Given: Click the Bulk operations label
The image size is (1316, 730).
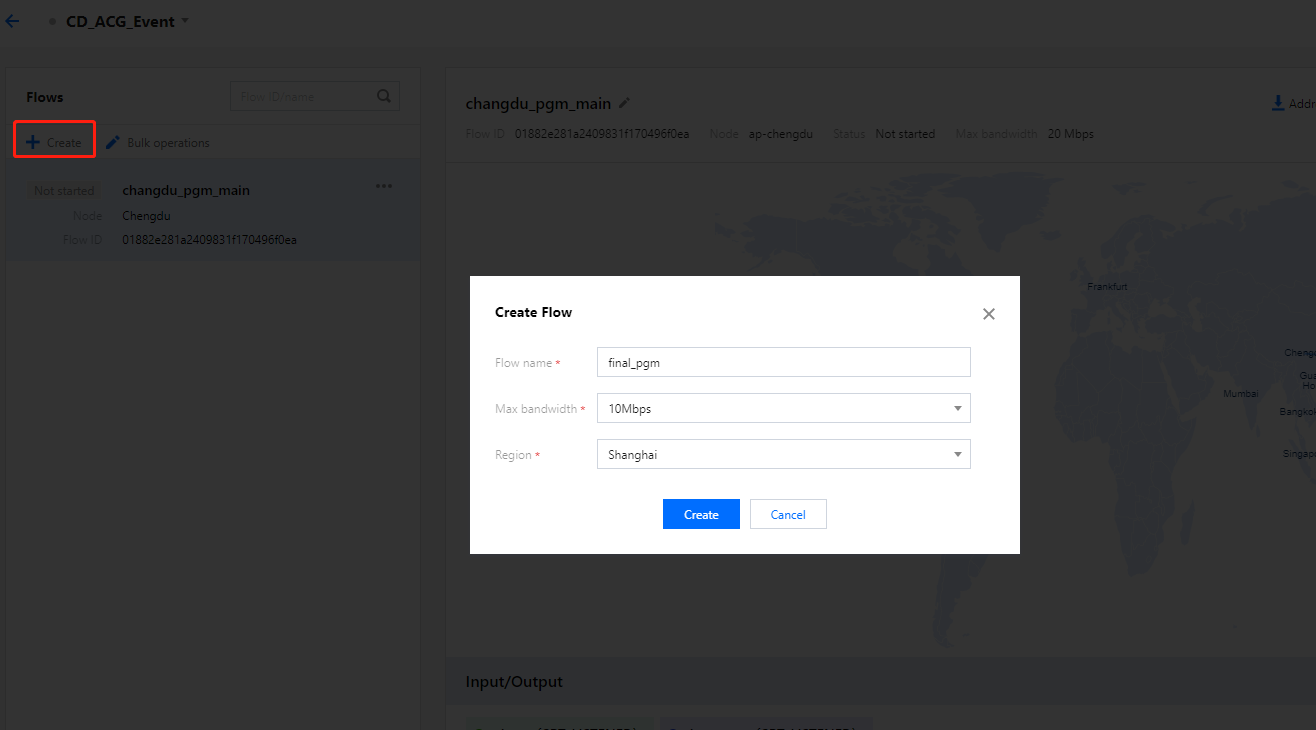Looking at the screenshot, I should point(168,143).
